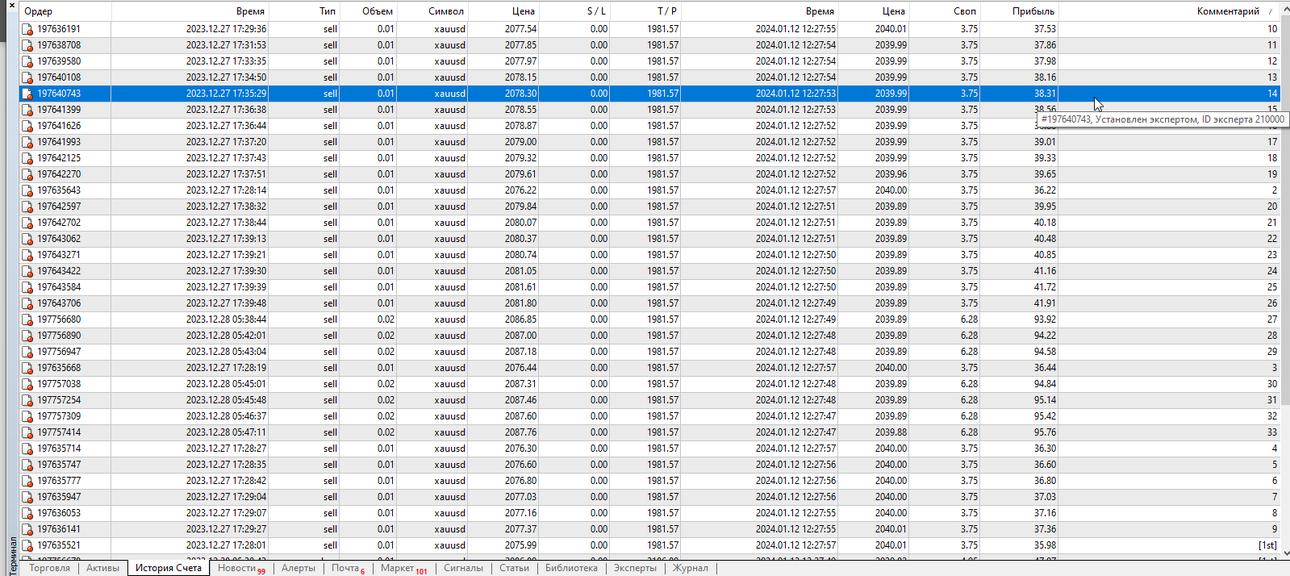Click the order icon for 197756680
1290x576 pixels.
tap(28, 319)
